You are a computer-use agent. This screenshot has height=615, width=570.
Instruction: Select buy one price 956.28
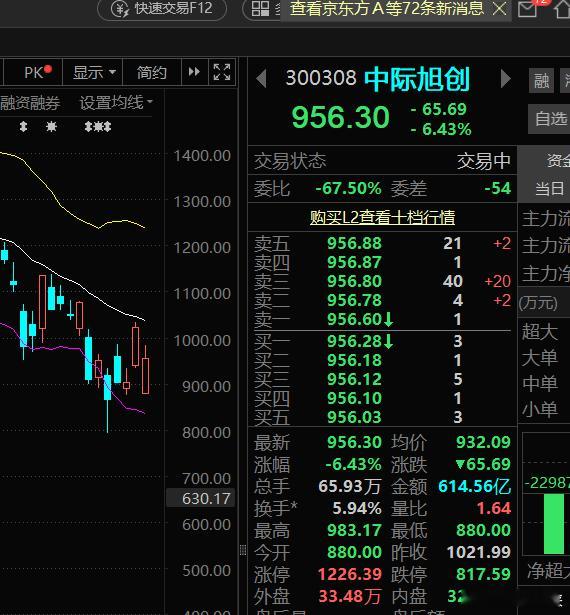[354, 341]
